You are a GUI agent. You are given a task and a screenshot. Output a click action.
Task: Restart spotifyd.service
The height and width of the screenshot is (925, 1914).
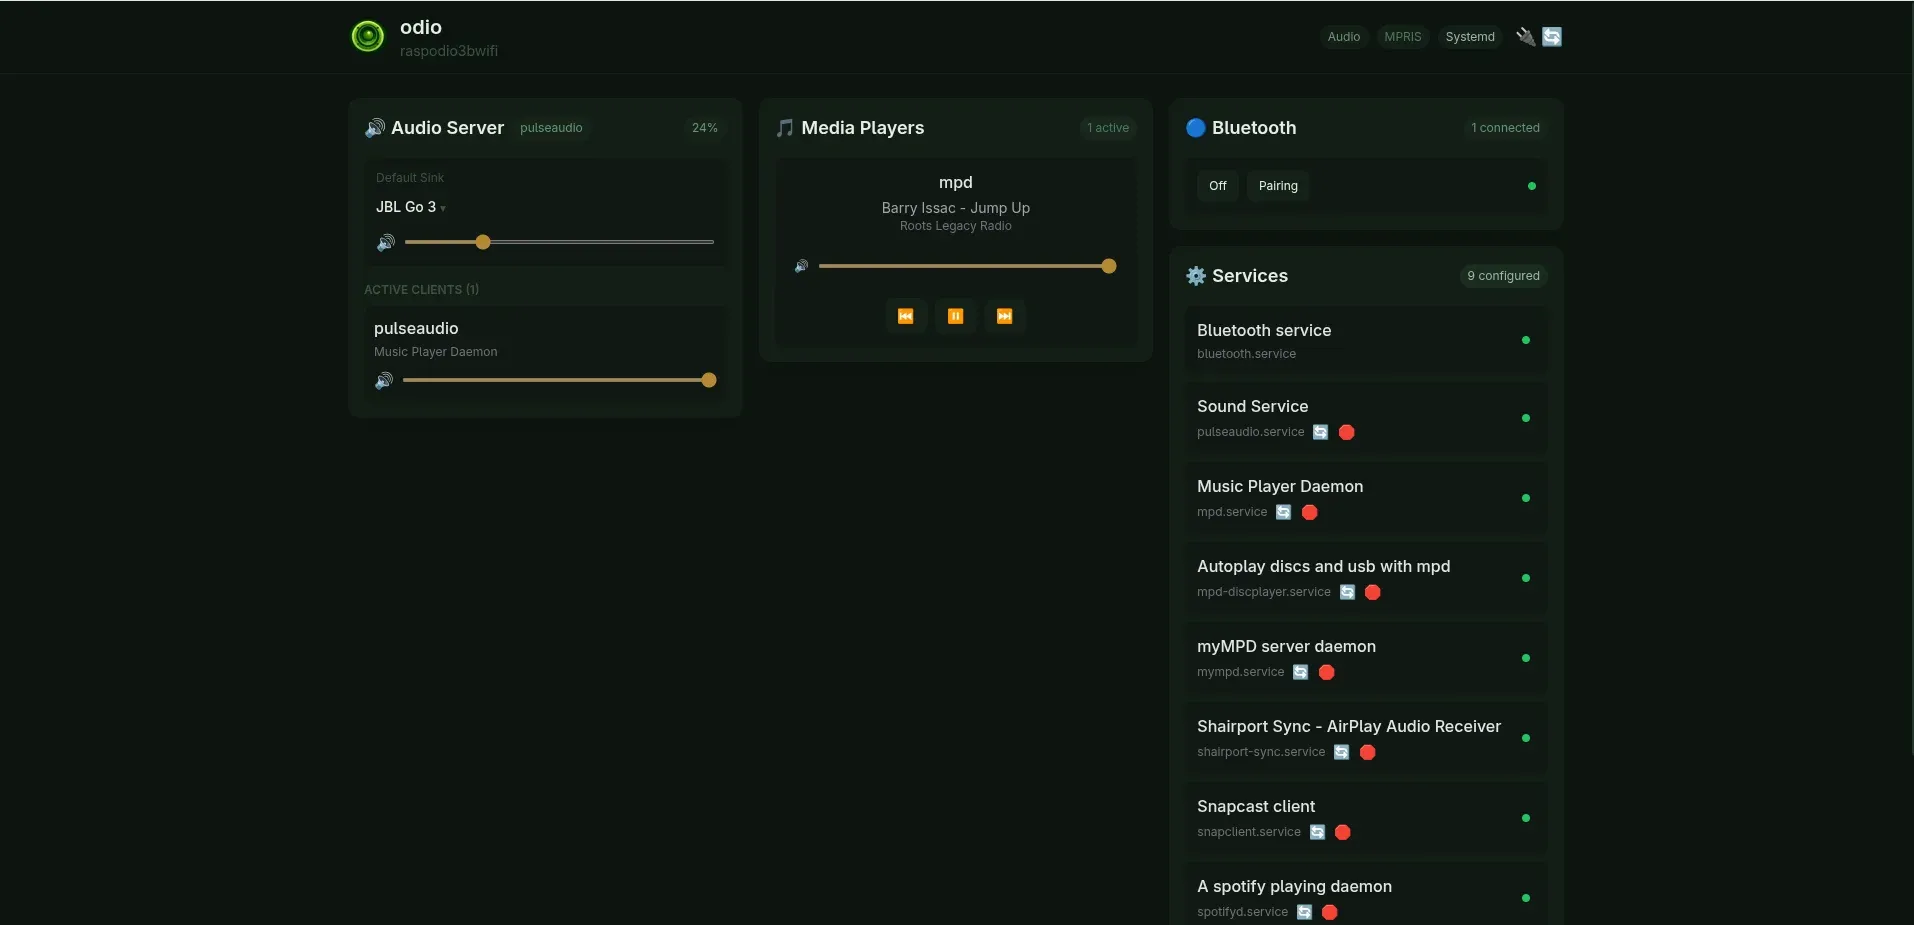tap(1305, 912)
